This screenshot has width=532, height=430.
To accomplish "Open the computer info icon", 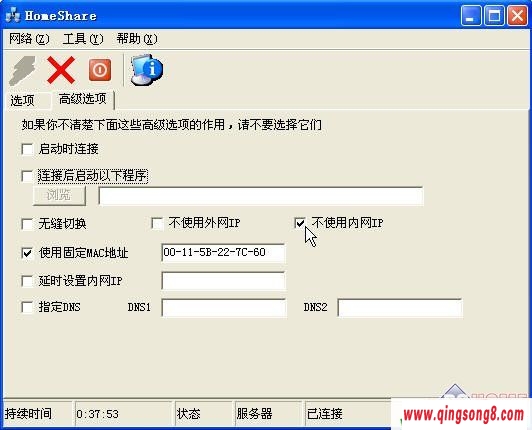I will [147, 69].
